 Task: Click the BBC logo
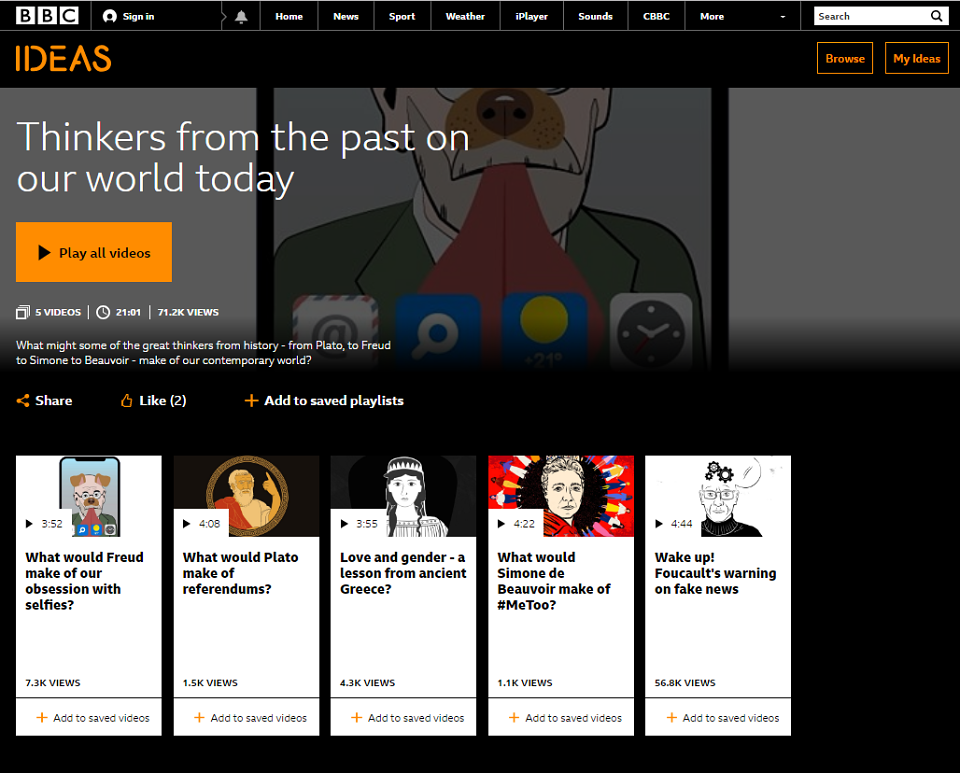[48, 16]
